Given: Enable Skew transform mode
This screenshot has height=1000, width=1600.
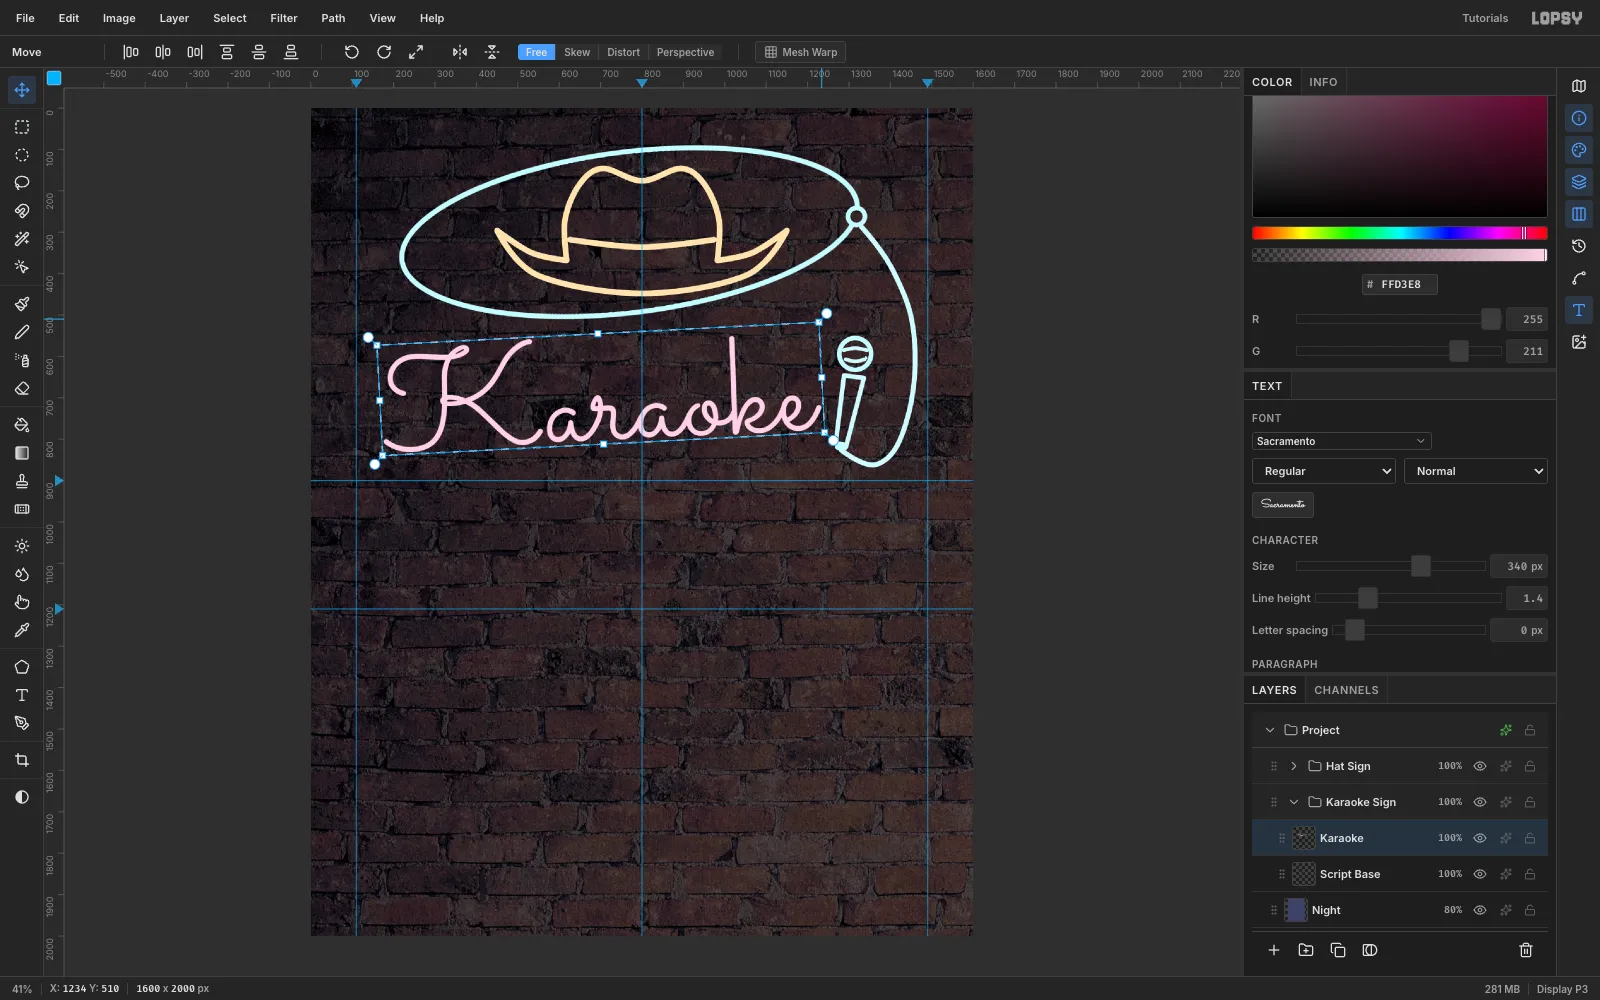Looking at the screenshot, I should (x=577, y=52).
